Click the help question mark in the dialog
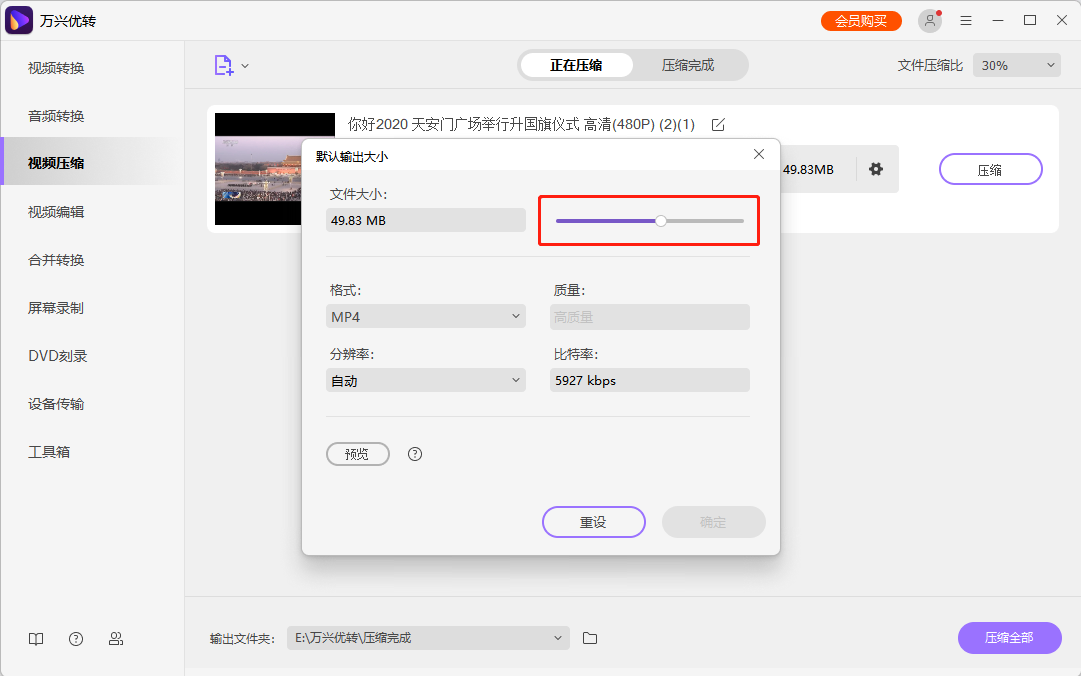Viewport: 1081px width, 676px height. (x=415, y=454)
